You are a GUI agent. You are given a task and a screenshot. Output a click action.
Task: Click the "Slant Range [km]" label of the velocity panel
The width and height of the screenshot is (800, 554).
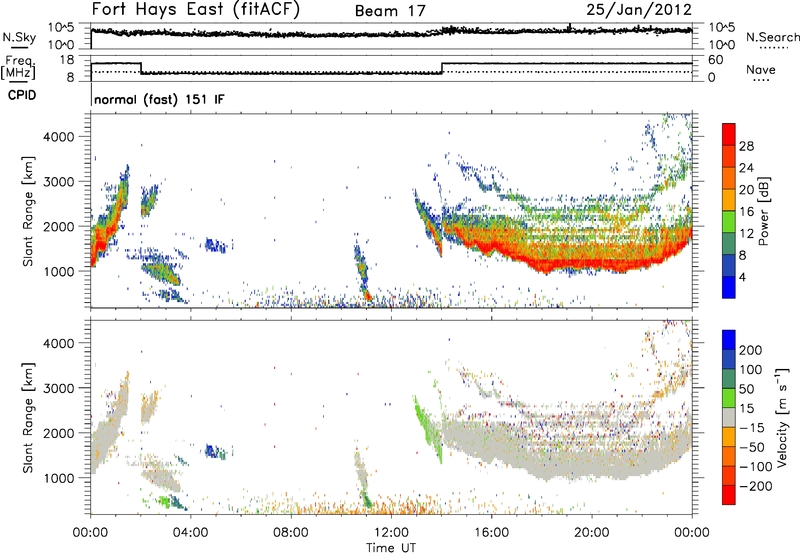(28, 417)
